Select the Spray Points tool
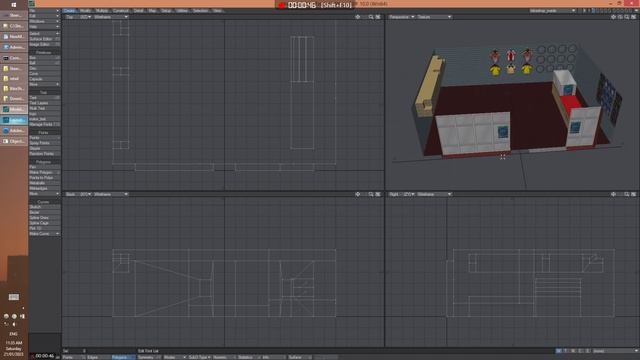640x360 pixels. [44, 143]
